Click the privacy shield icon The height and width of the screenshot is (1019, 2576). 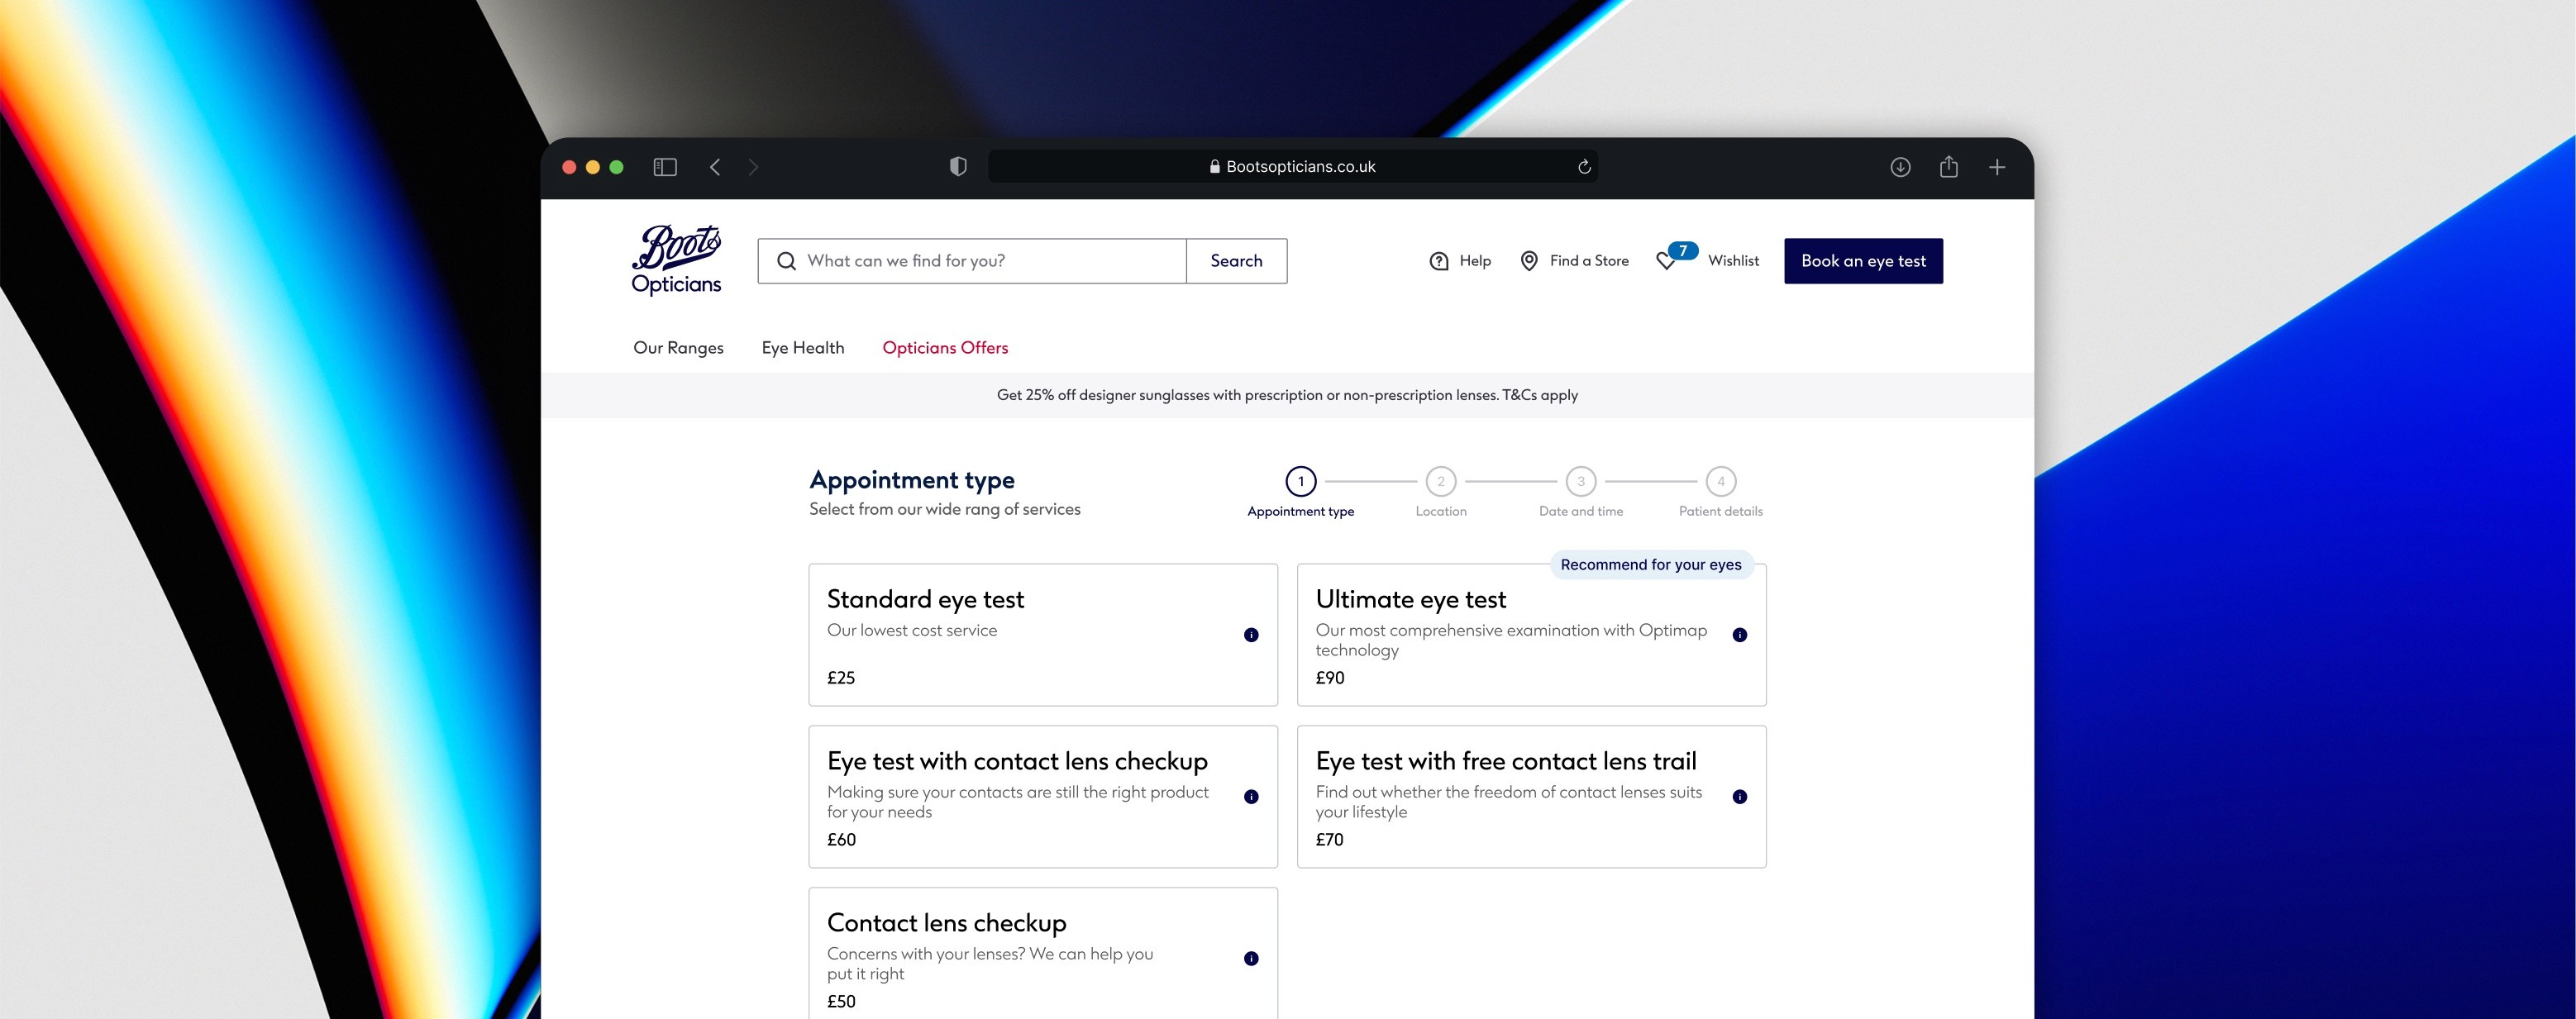958,167
